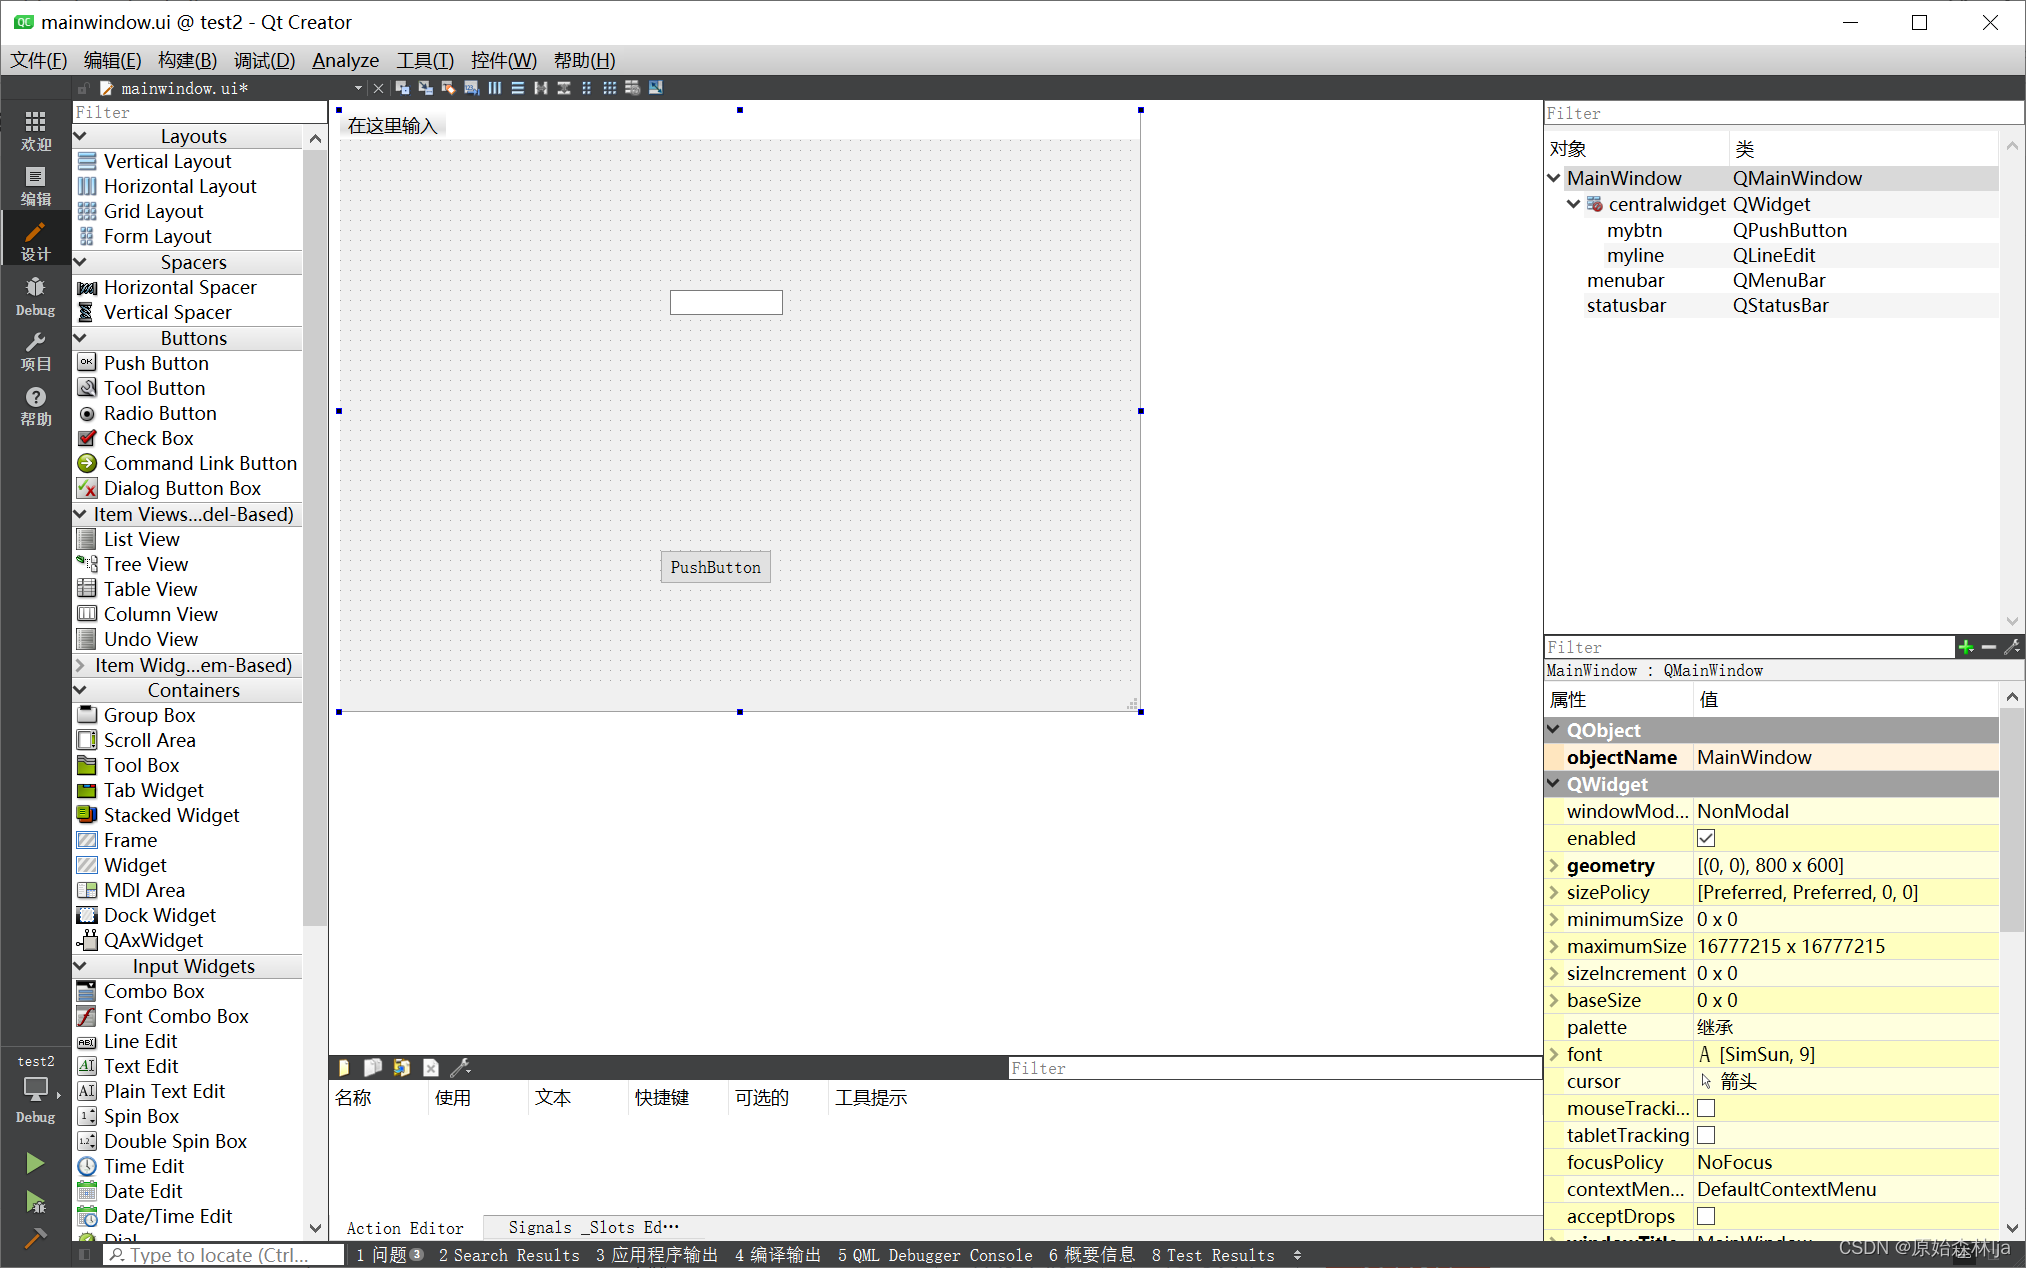Click the green add property plus icon
The height and width of the screenshot is (1268, 2026).
(1965, 647)
